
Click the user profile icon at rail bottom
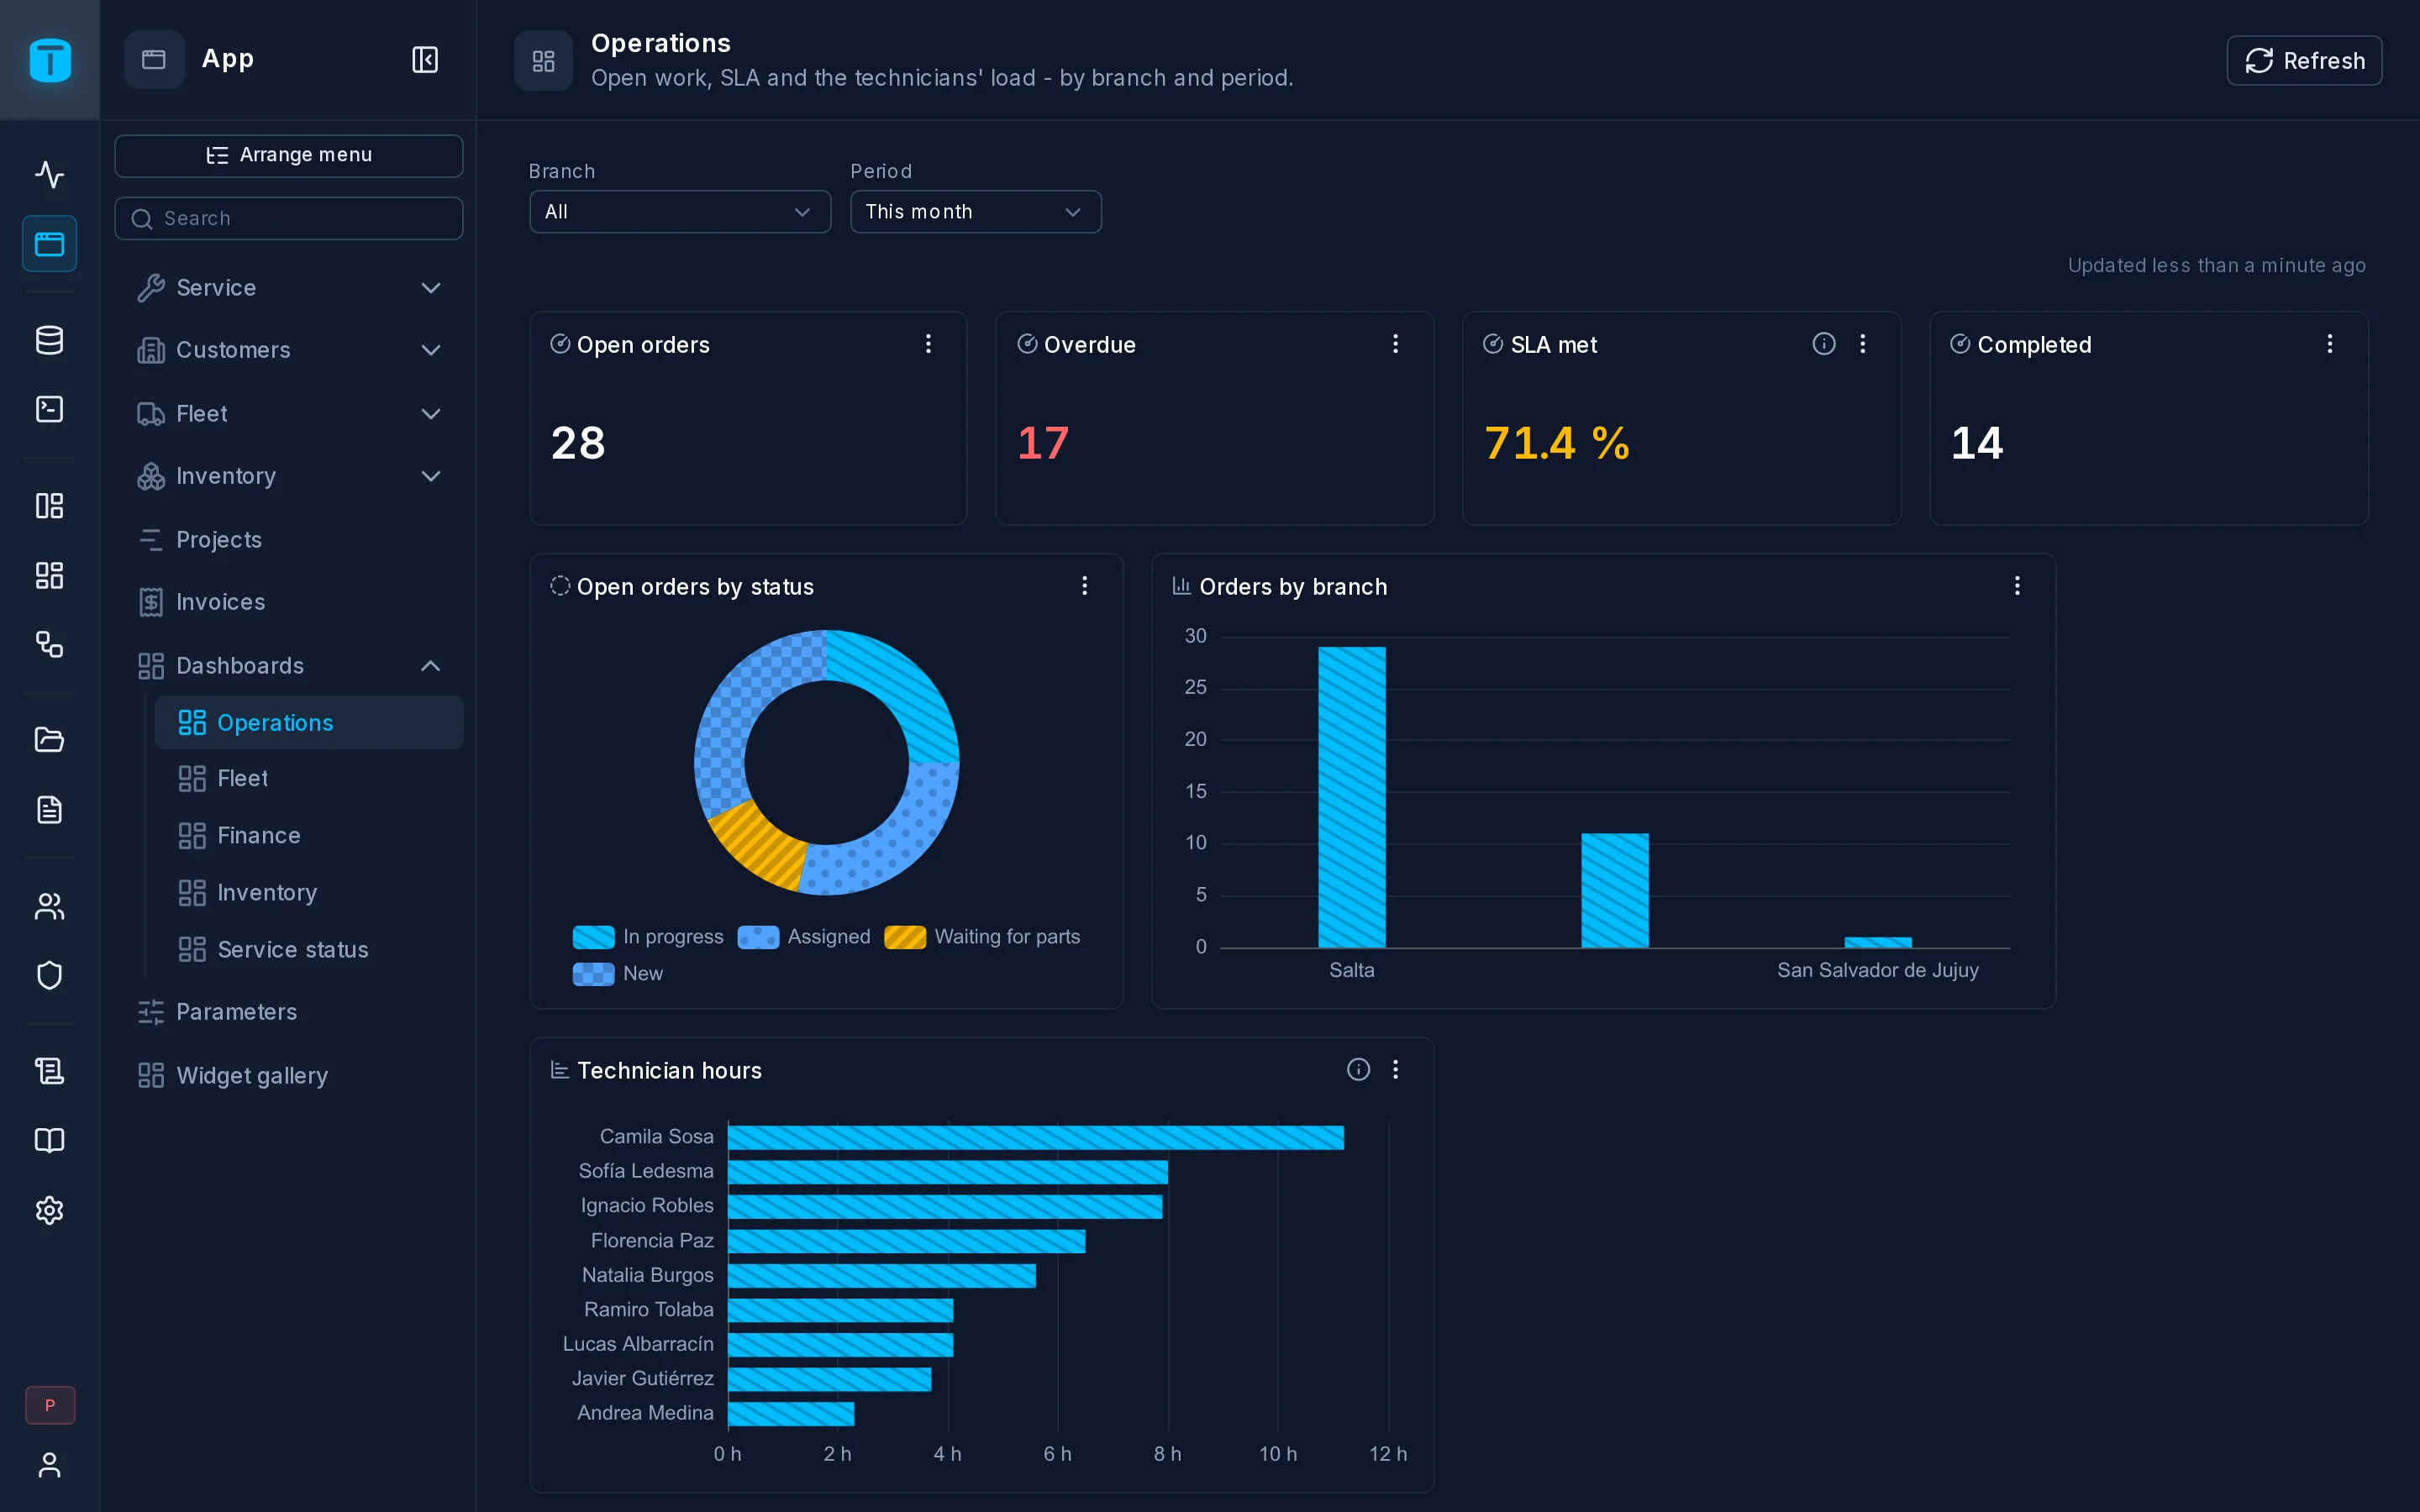coord(49,1465)
